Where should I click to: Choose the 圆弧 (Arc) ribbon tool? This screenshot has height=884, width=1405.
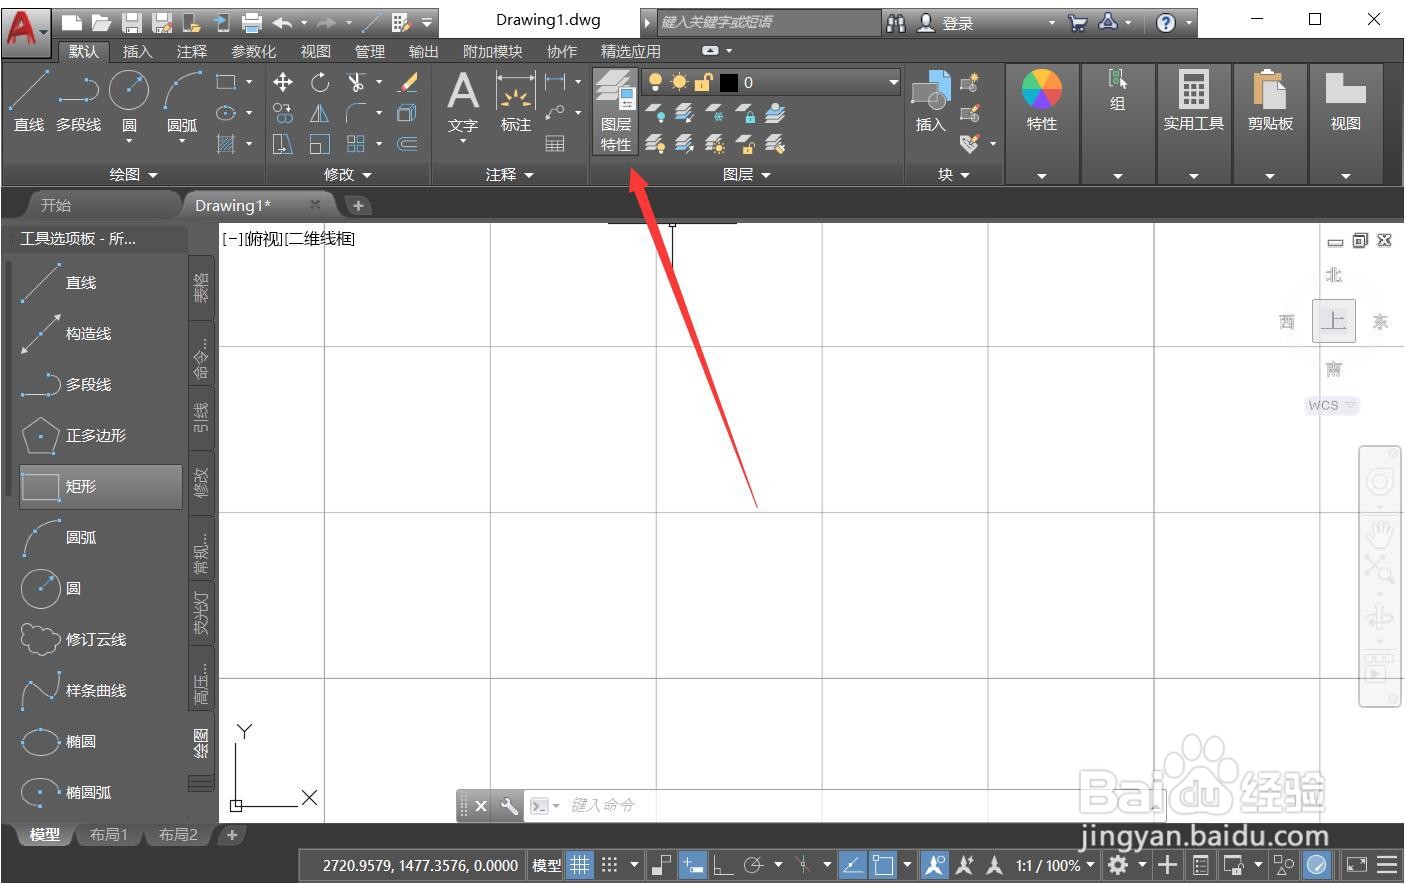coord(182,102)
